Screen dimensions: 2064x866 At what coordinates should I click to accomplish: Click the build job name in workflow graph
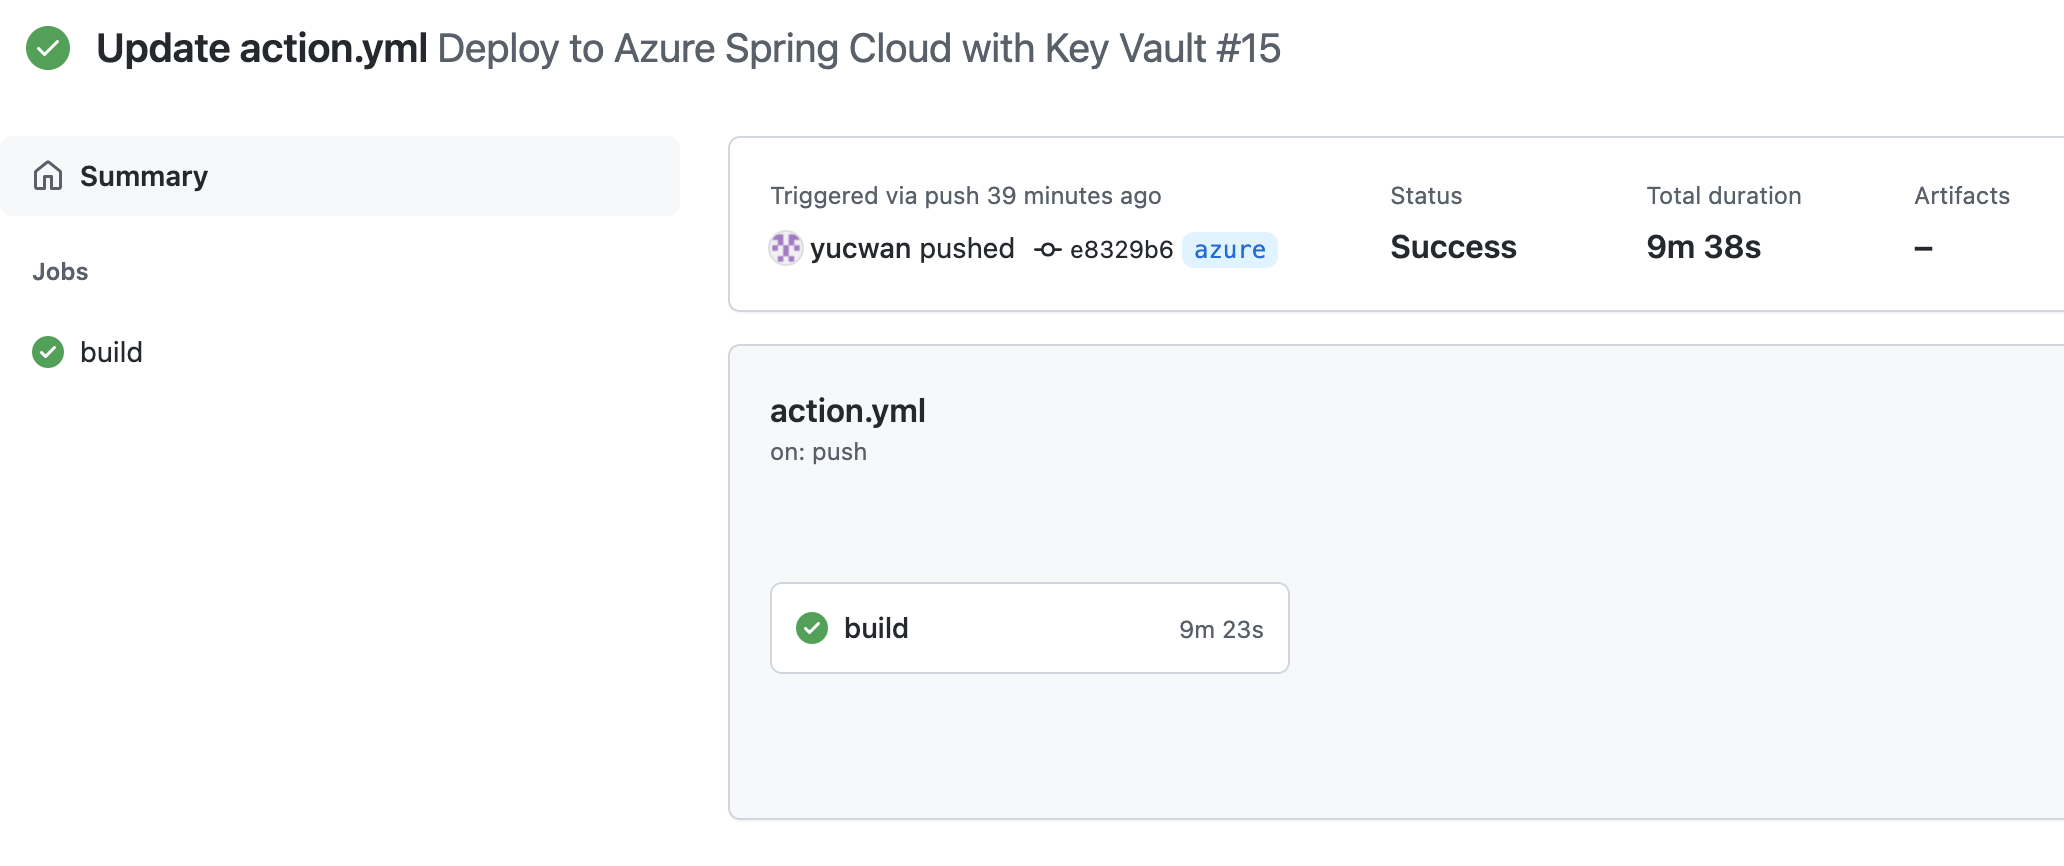tap(876, 628)
